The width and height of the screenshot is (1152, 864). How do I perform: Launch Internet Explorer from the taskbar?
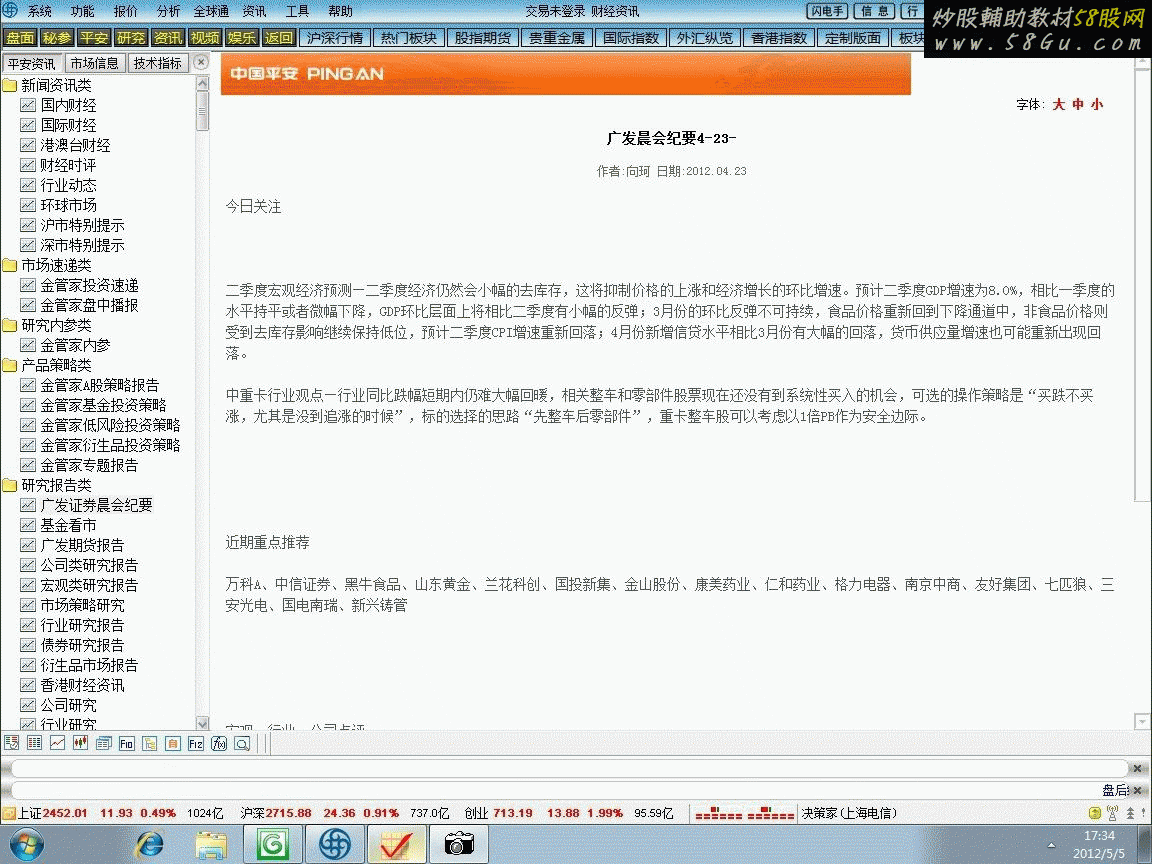150,845
